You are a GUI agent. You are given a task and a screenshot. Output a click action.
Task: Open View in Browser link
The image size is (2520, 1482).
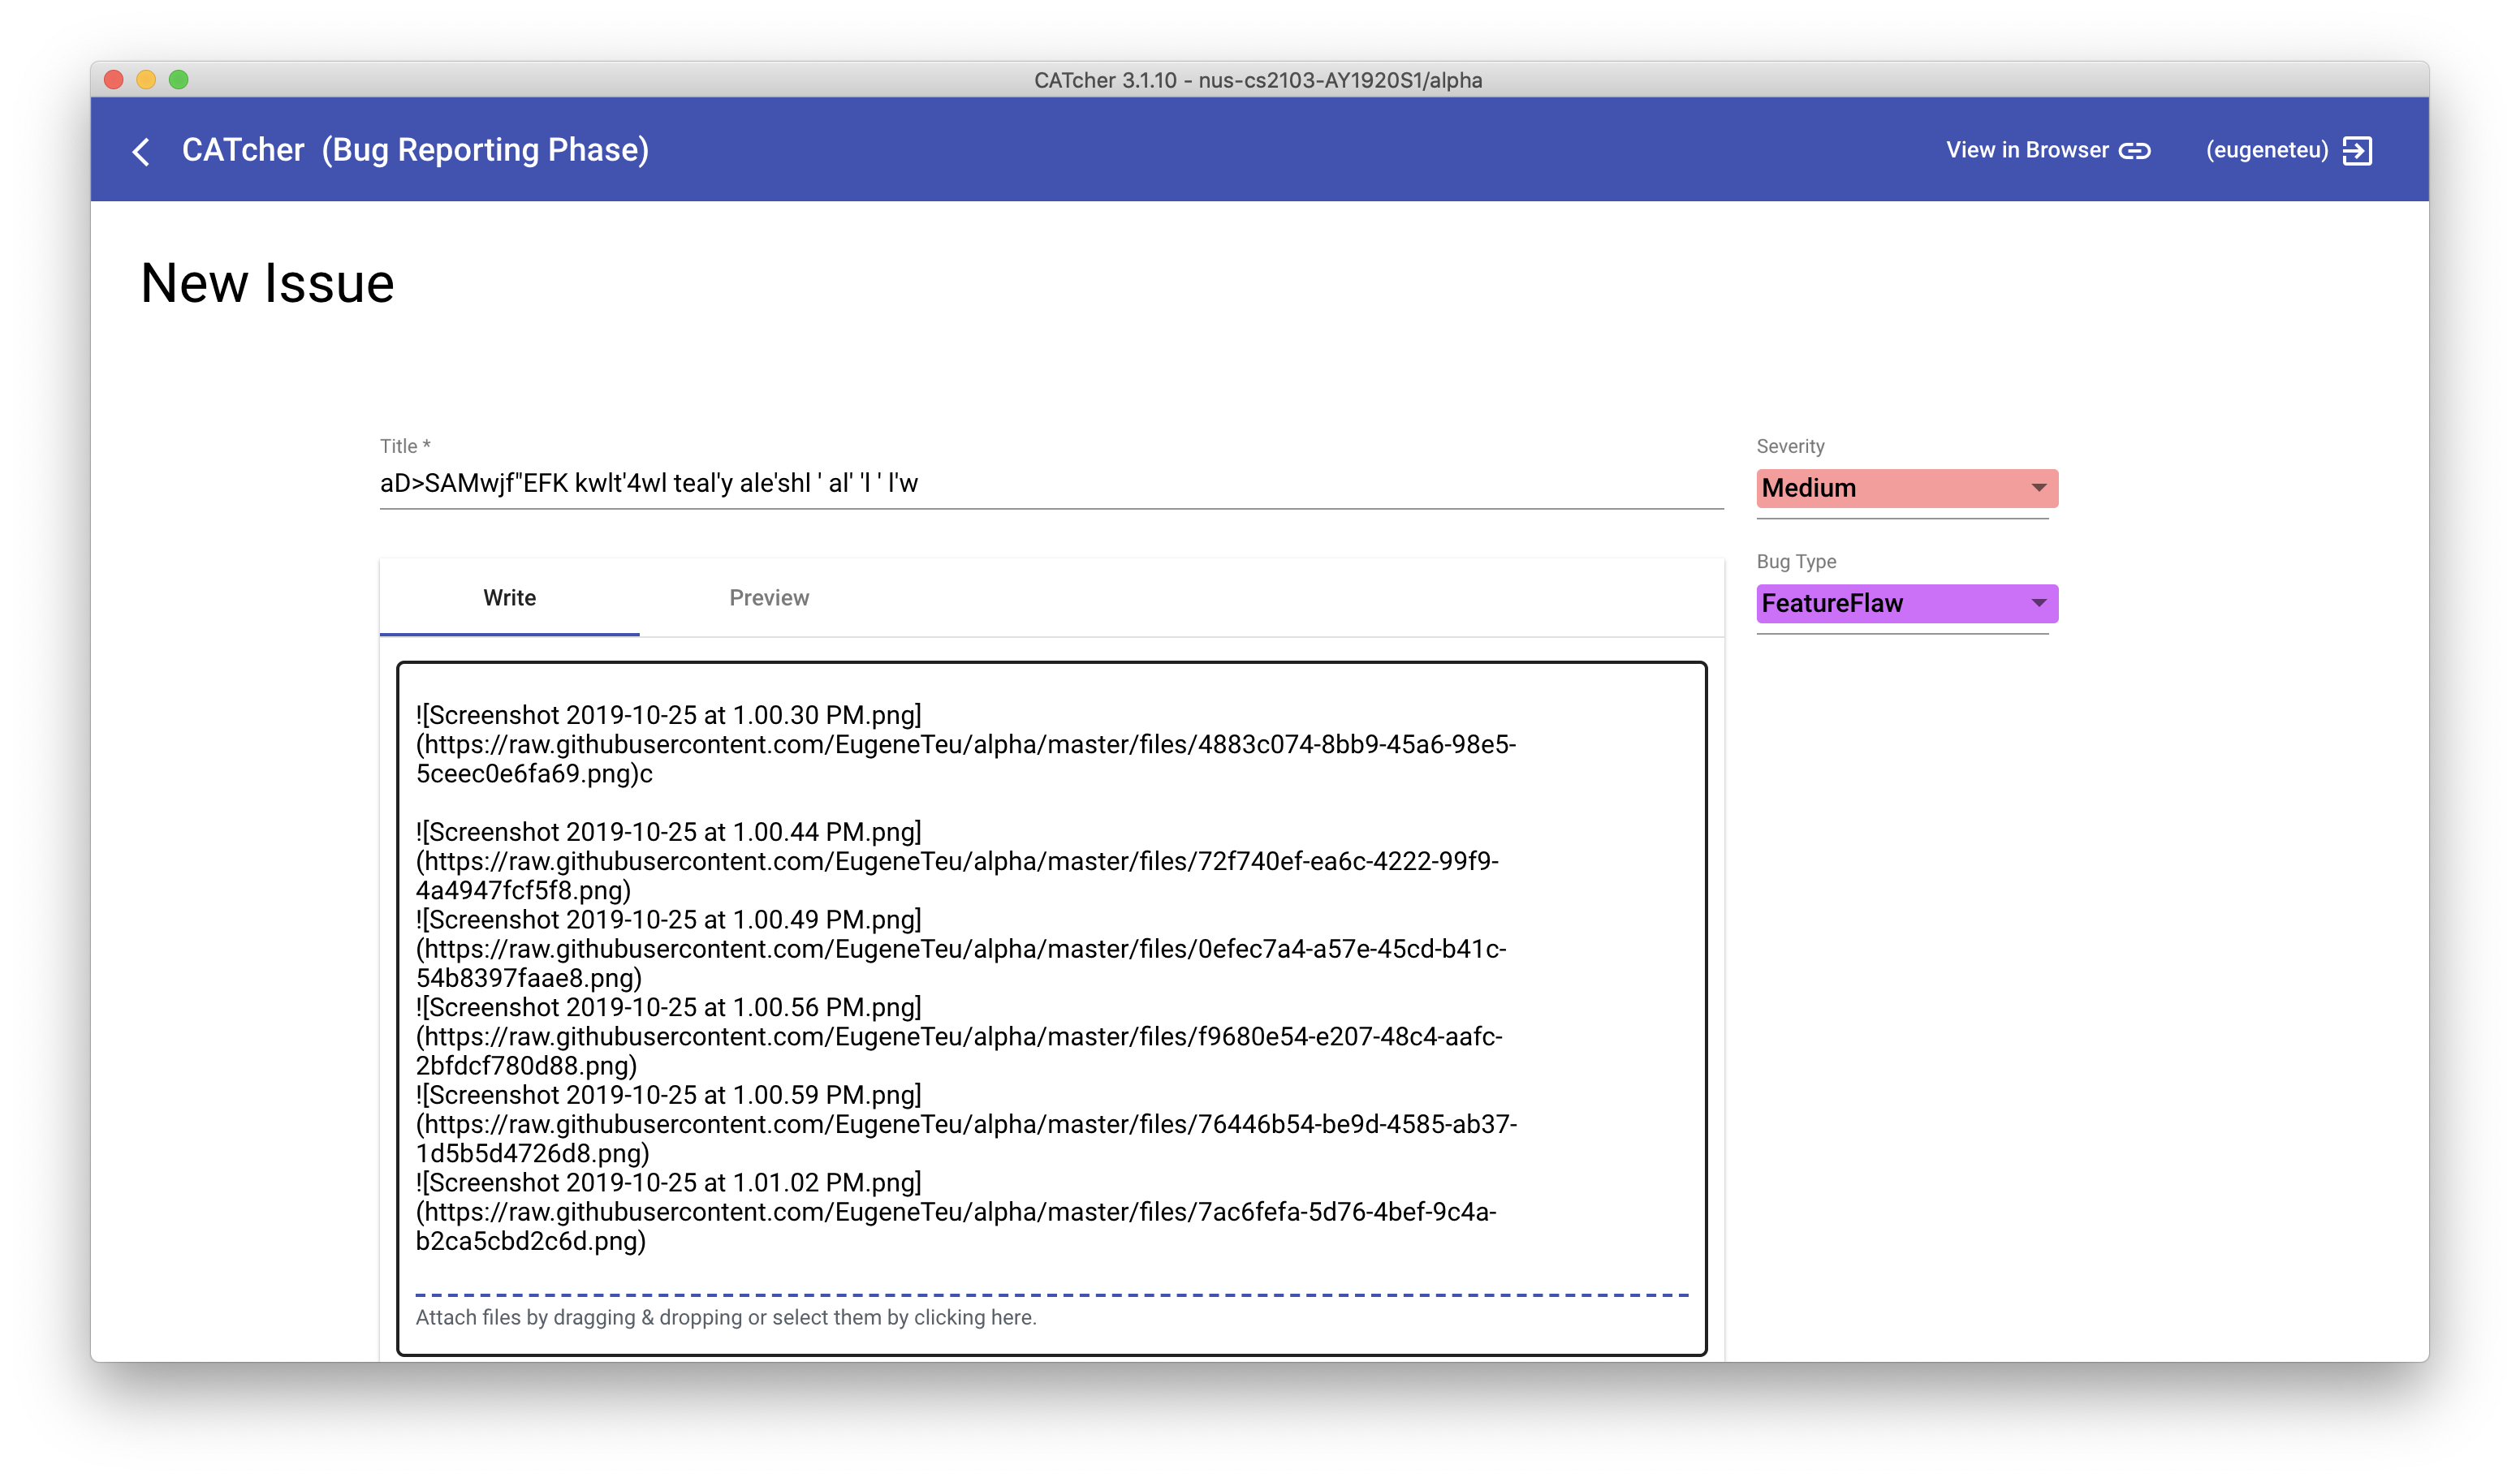coord(2047,151)
